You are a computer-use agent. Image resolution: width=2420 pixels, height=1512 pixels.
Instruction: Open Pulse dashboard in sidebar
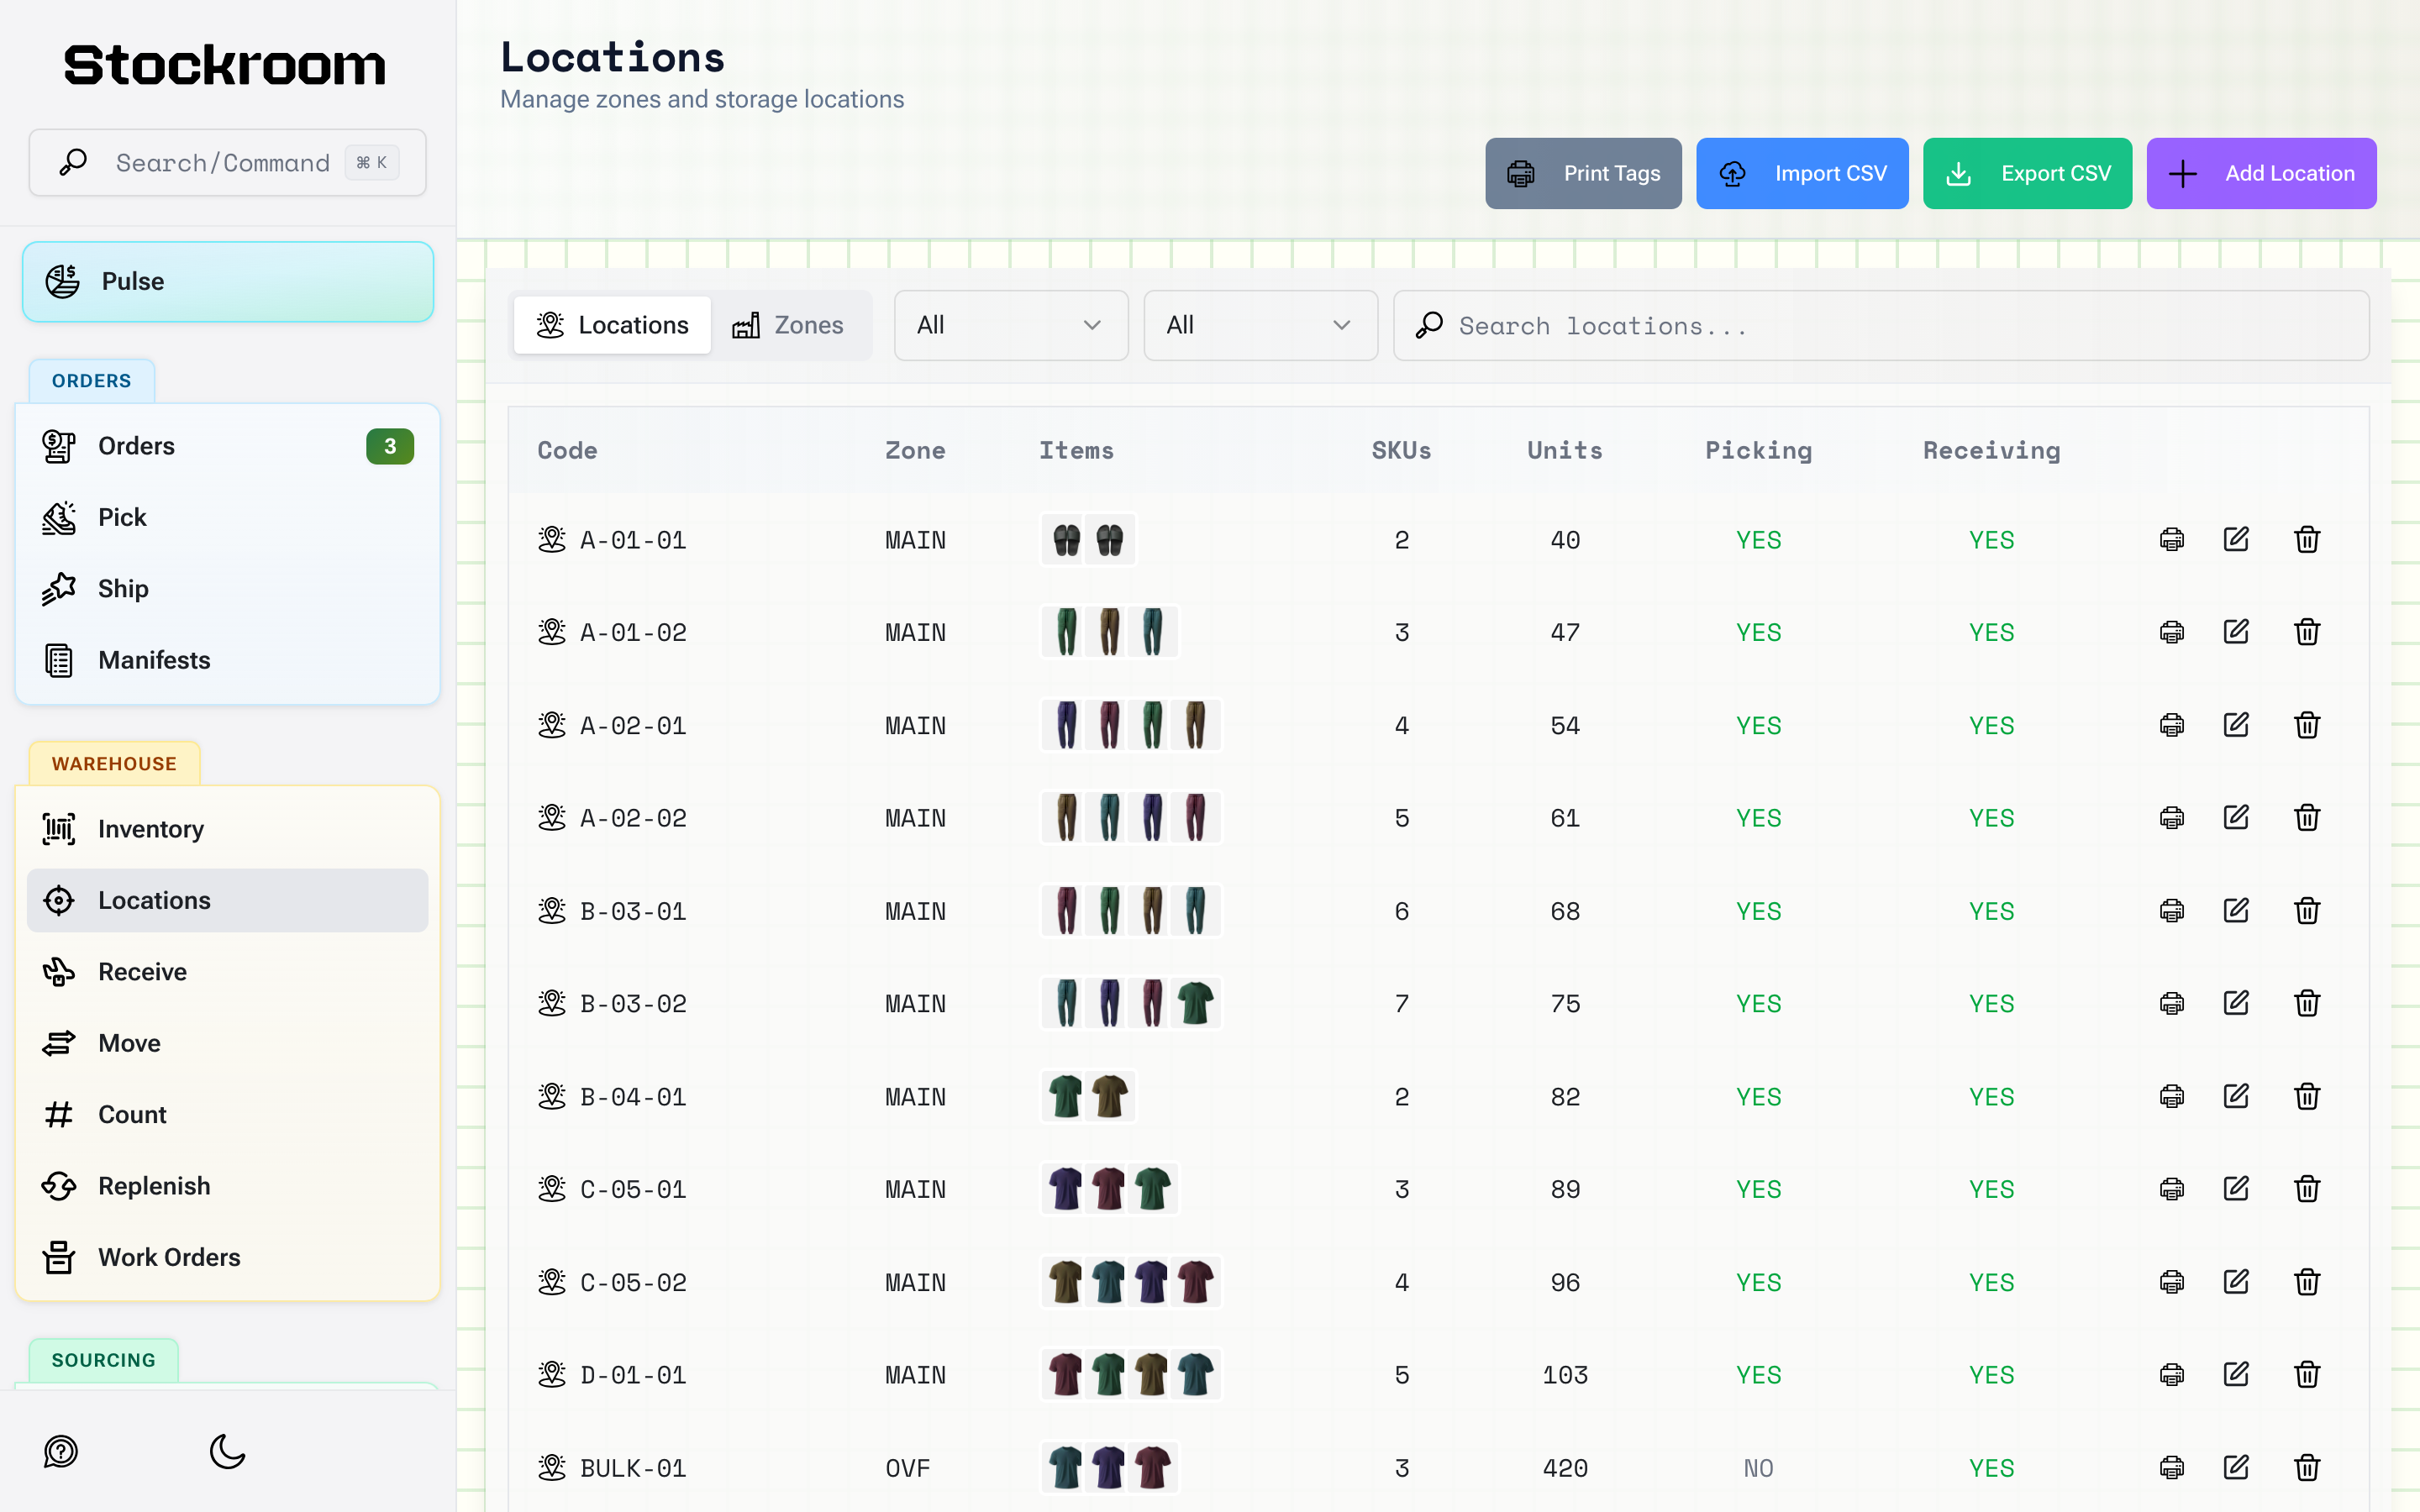tap(228, 281)
